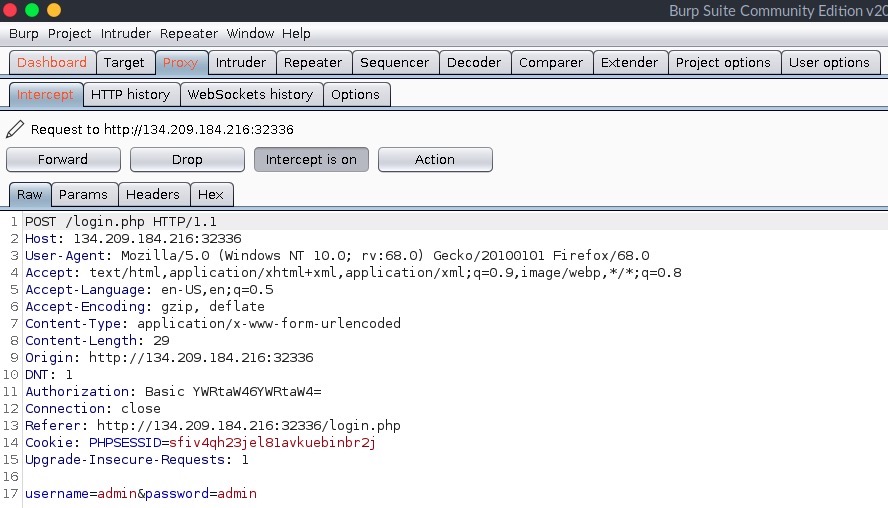The image size is (888, 508).
Task: Drop the intercepted request
Action: click(187, 160)
